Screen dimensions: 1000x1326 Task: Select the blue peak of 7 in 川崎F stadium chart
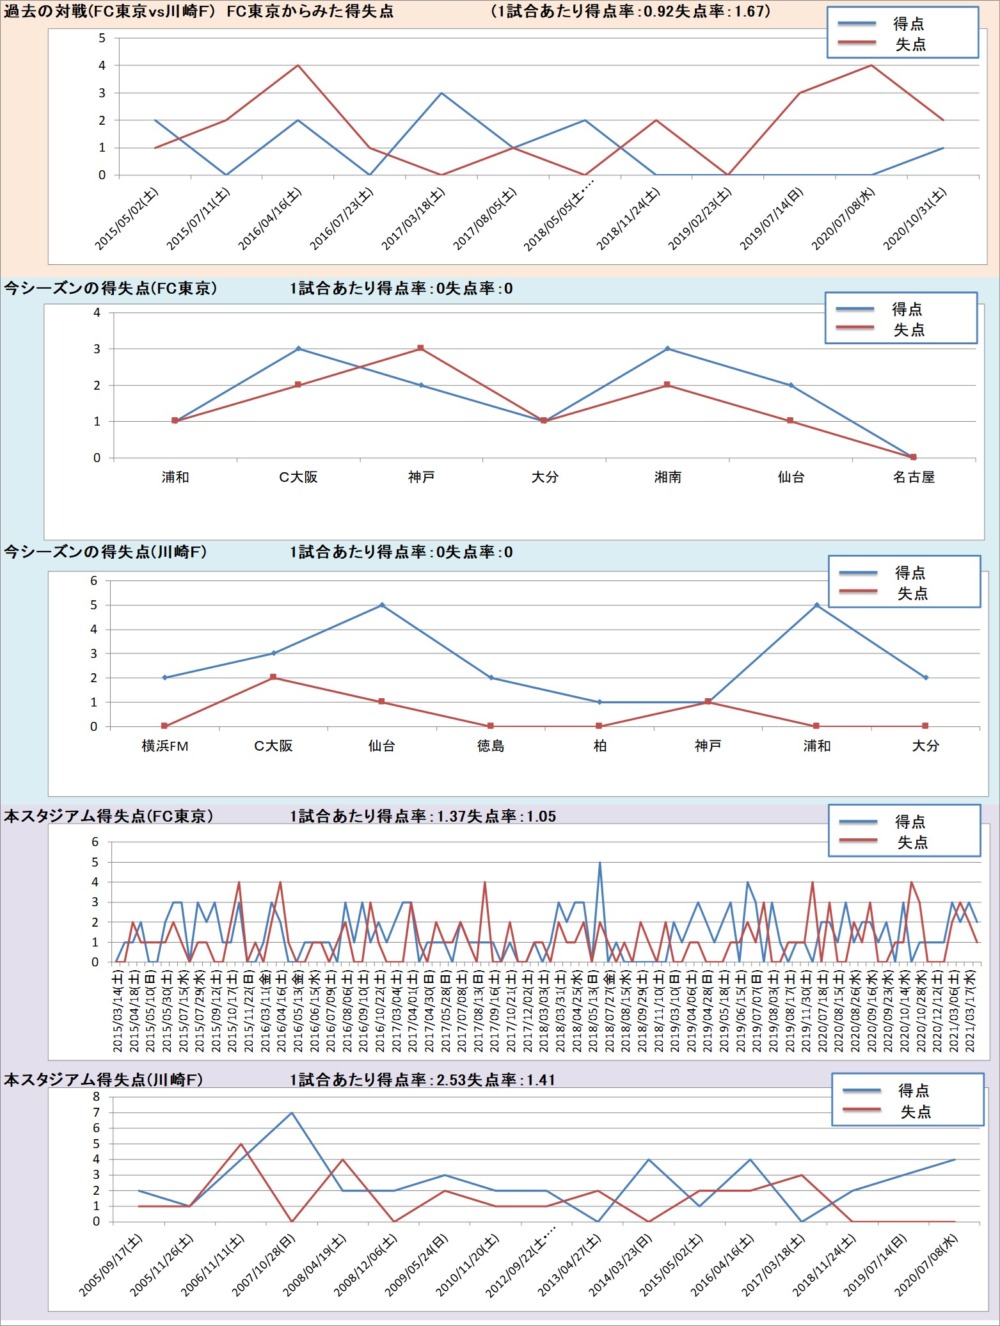291,1113
